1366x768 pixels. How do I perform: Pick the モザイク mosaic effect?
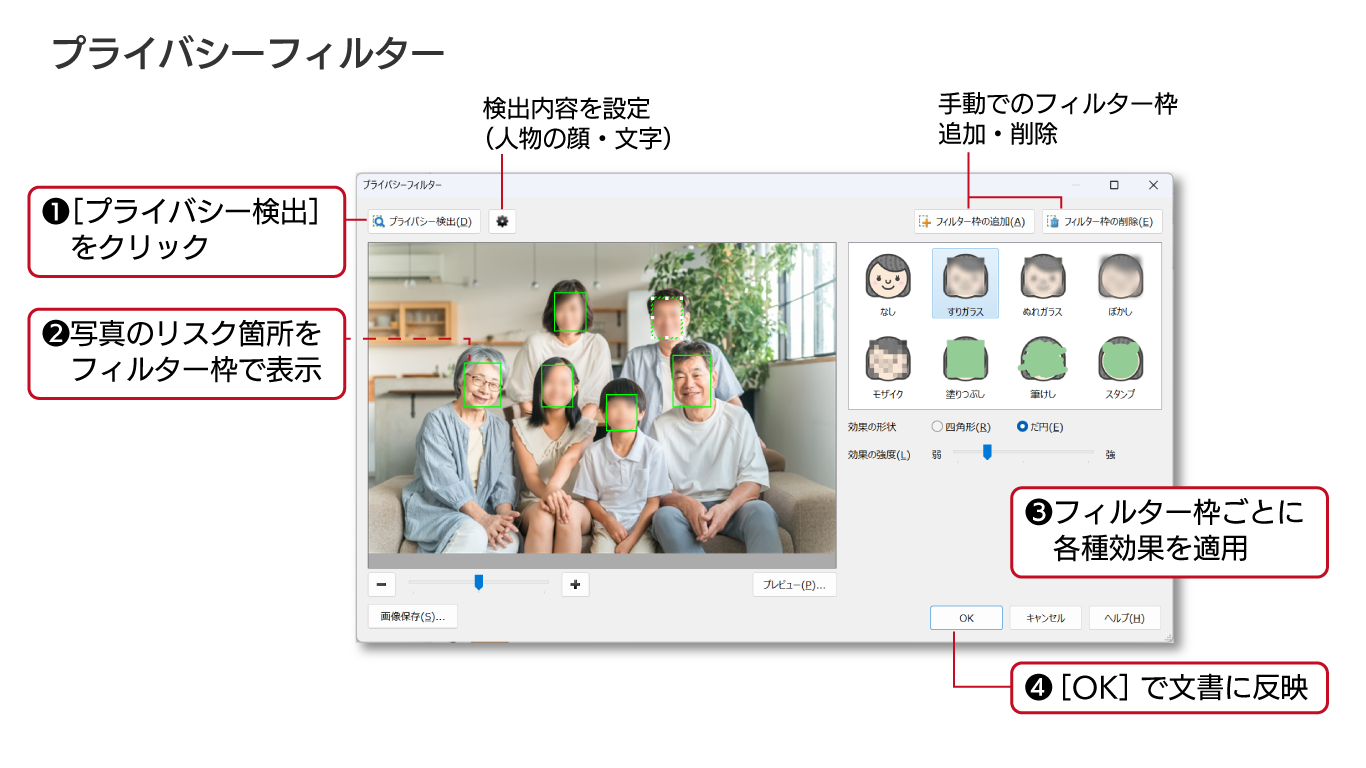[x=888, y=366]
